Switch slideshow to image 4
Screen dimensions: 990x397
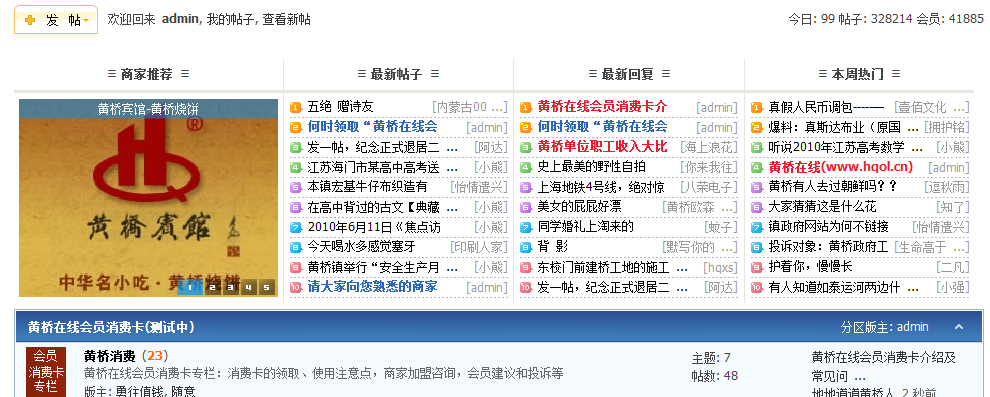(x=248, y=288)
